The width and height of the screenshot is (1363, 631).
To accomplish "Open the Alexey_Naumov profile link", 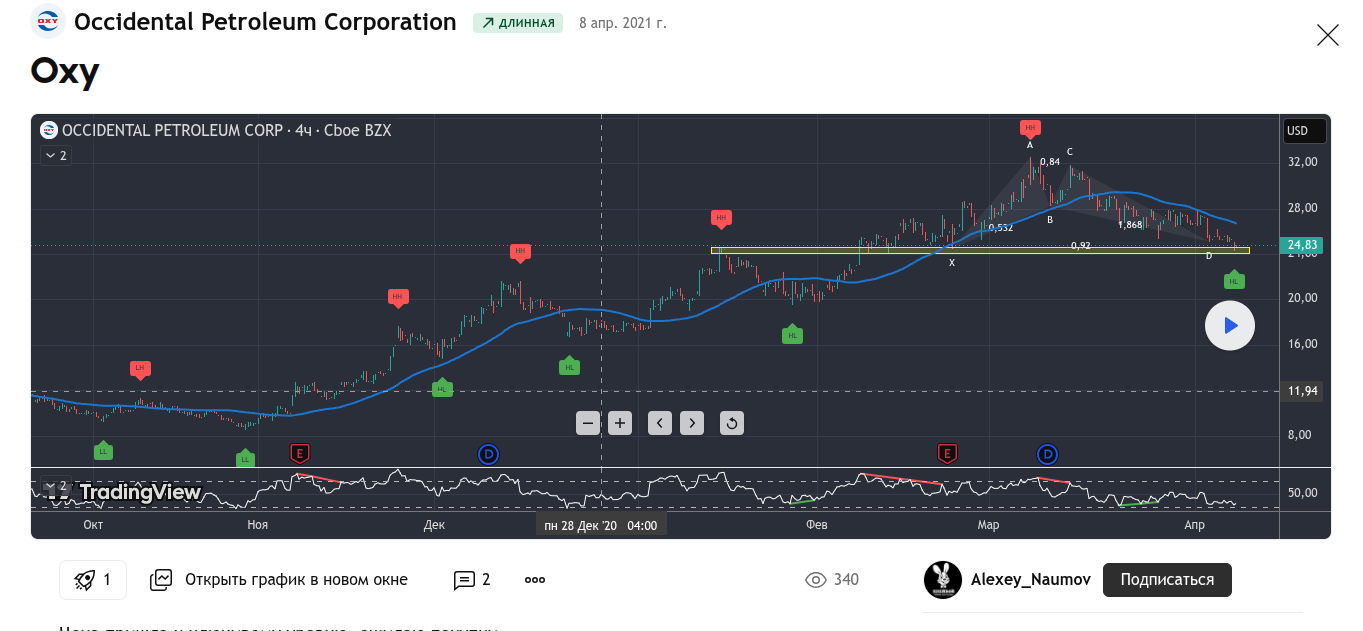I will (1031, 580).
